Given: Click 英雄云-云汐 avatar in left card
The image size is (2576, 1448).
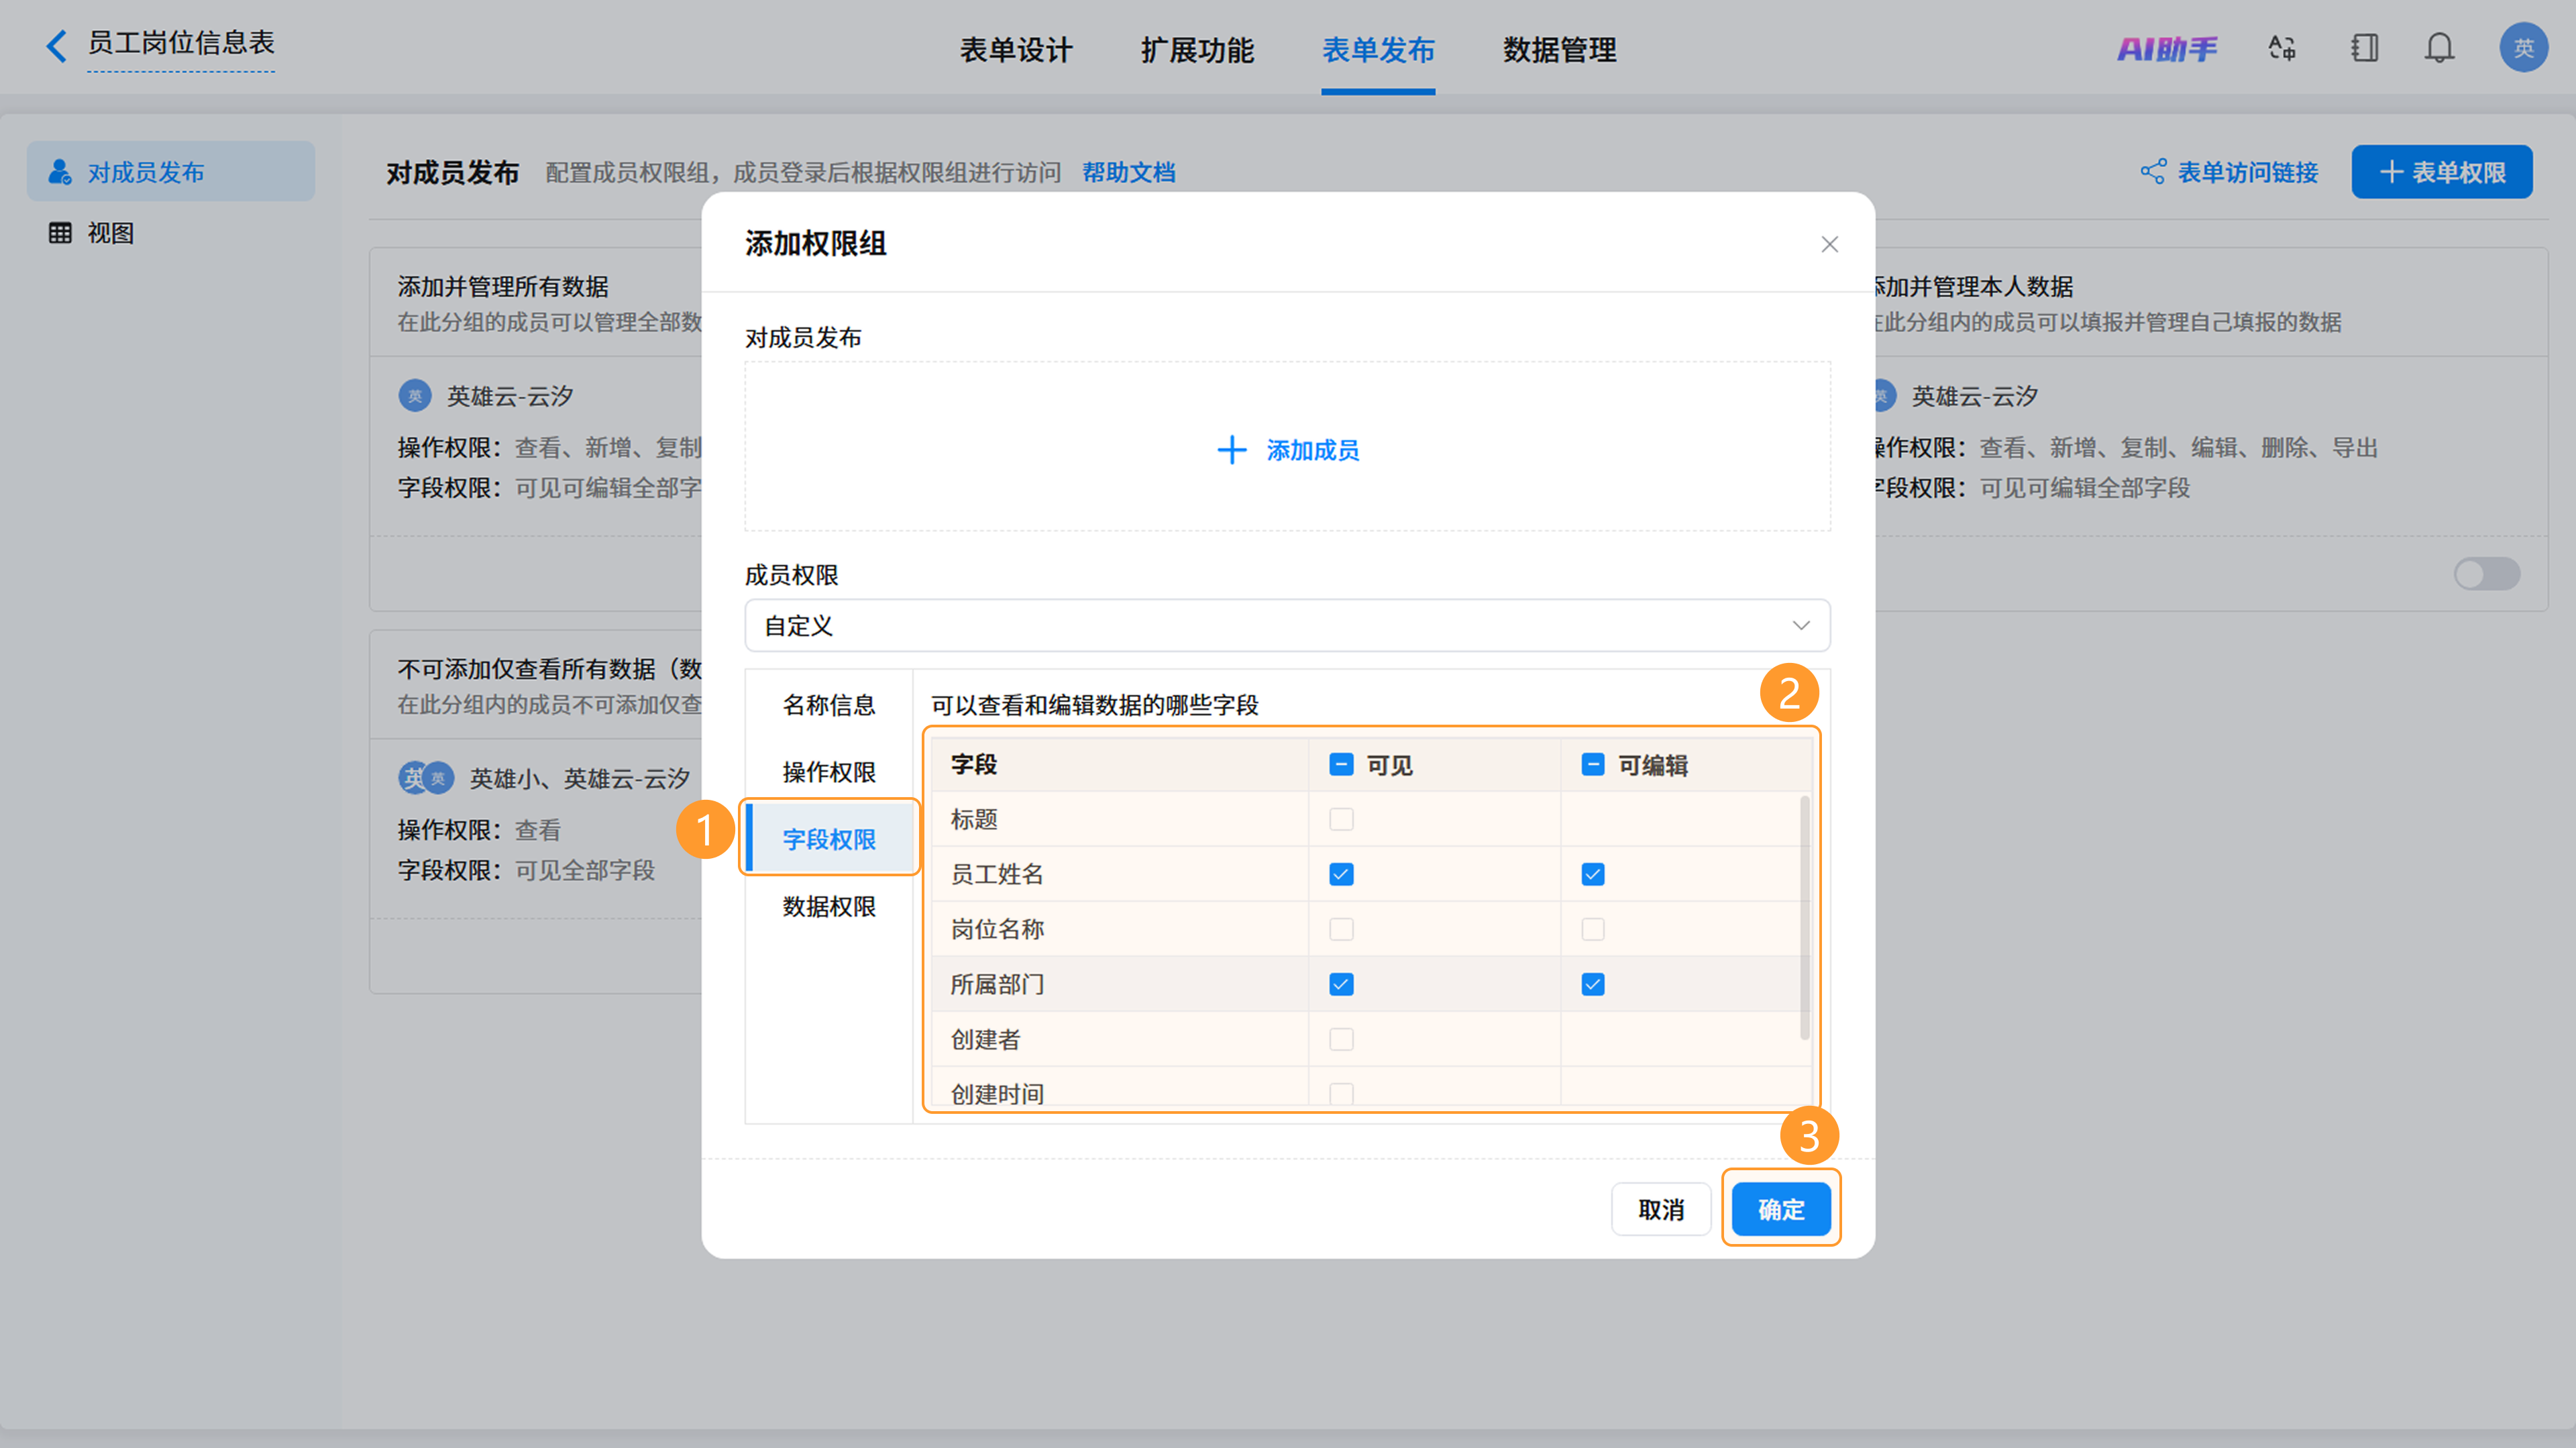Looking at the screenshot, I should pyautogui.click(x=415, y=396).
